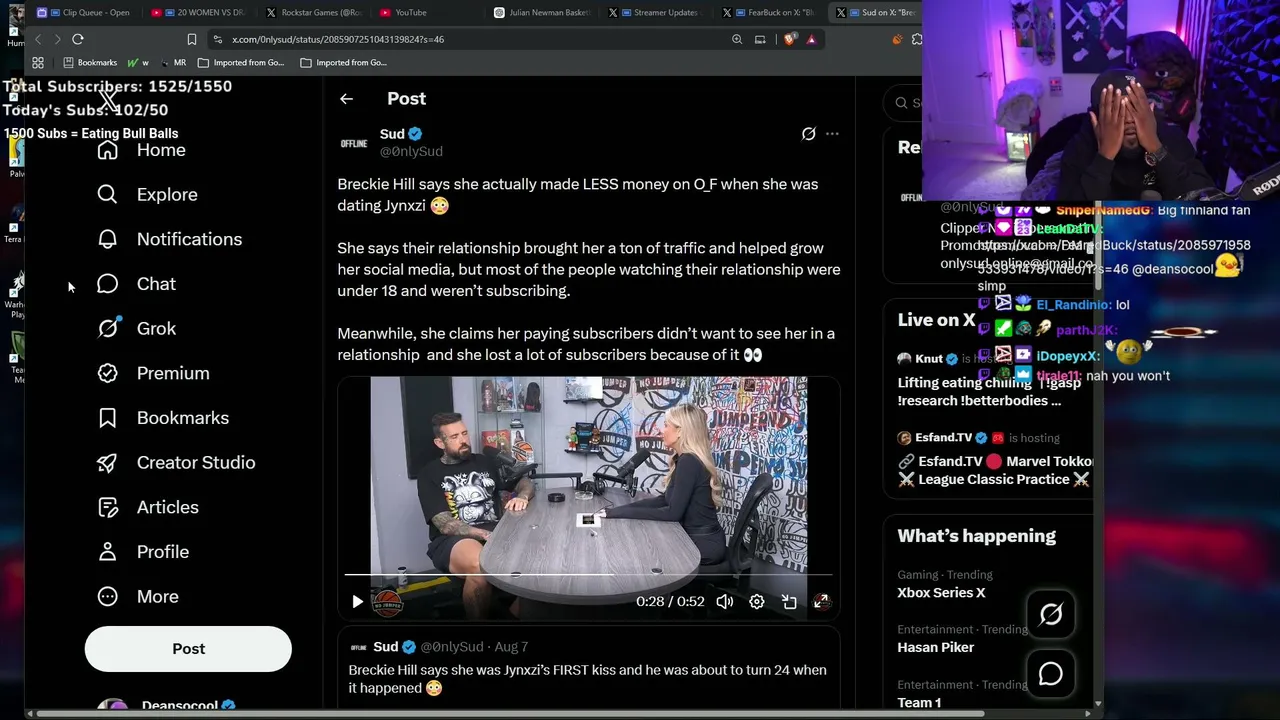Open the quoted Sud post from Aug 7

pos(588,670)
